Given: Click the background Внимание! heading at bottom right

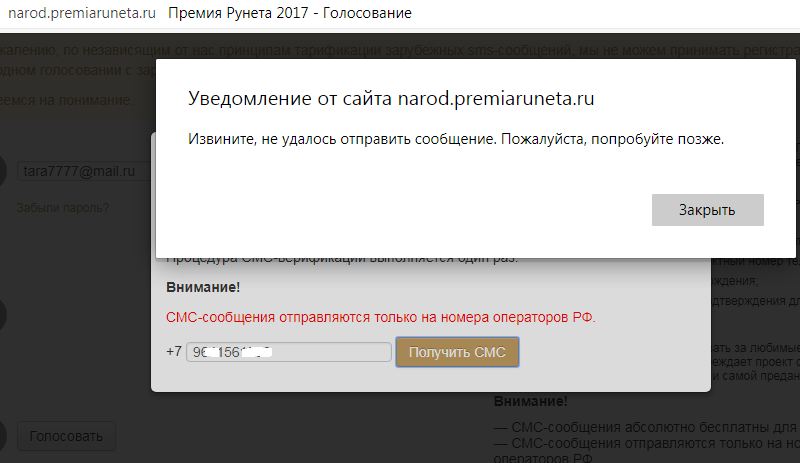Looking at the screenshot, I should [x=531, y=401].
